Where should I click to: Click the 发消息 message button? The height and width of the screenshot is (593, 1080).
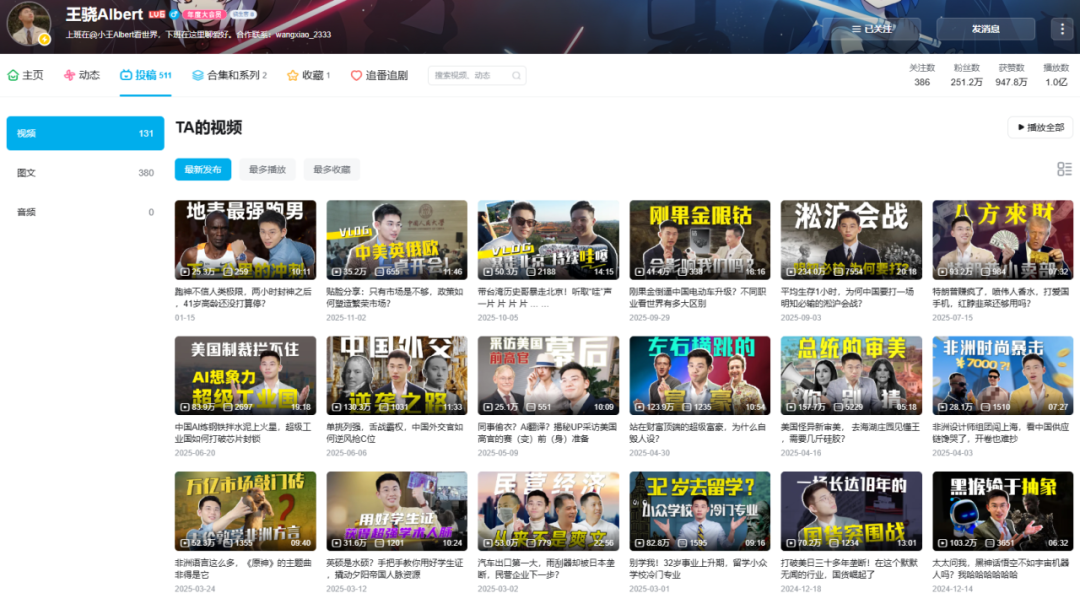point(988,29)
